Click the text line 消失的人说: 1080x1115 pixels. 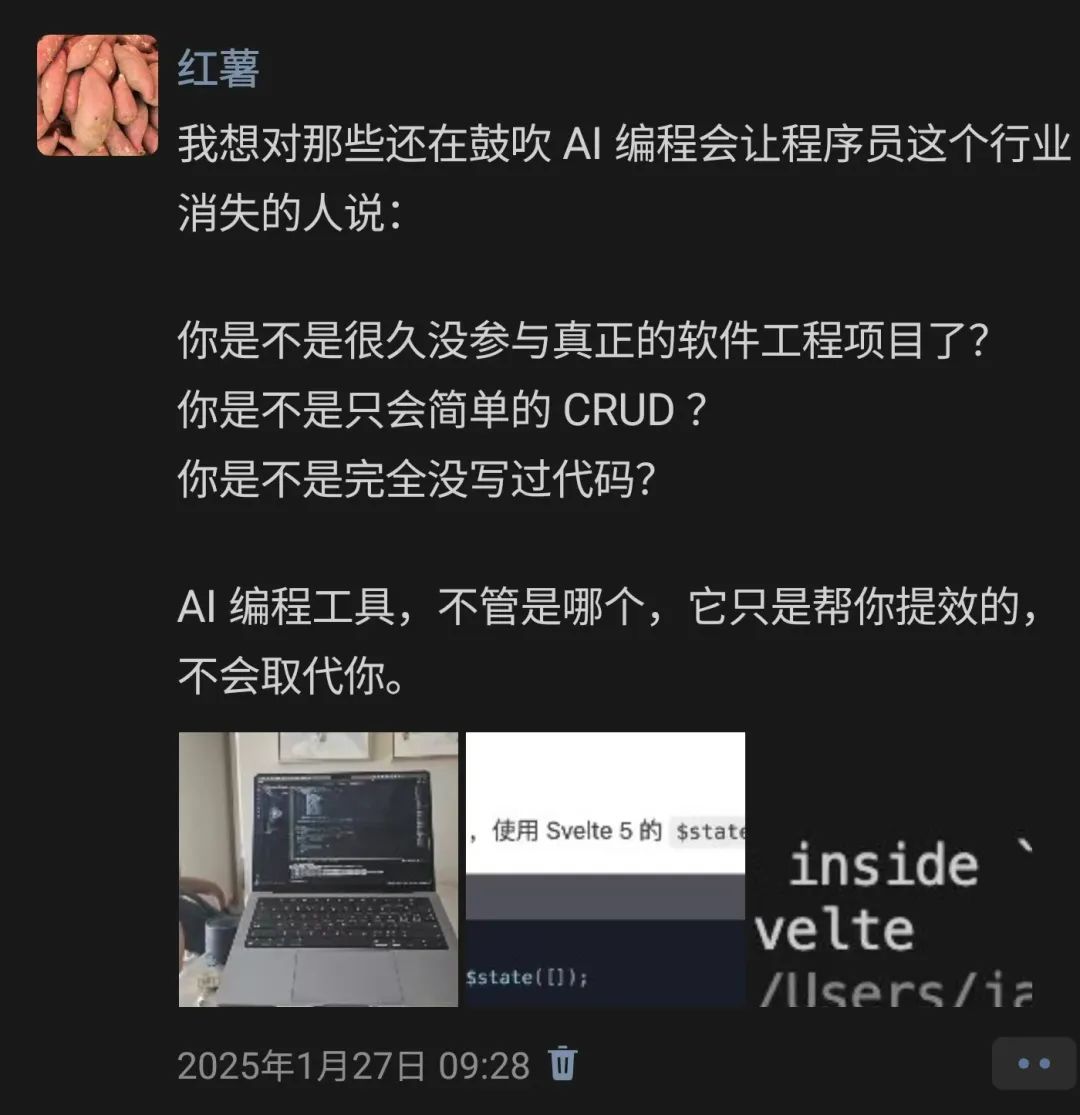289,212
